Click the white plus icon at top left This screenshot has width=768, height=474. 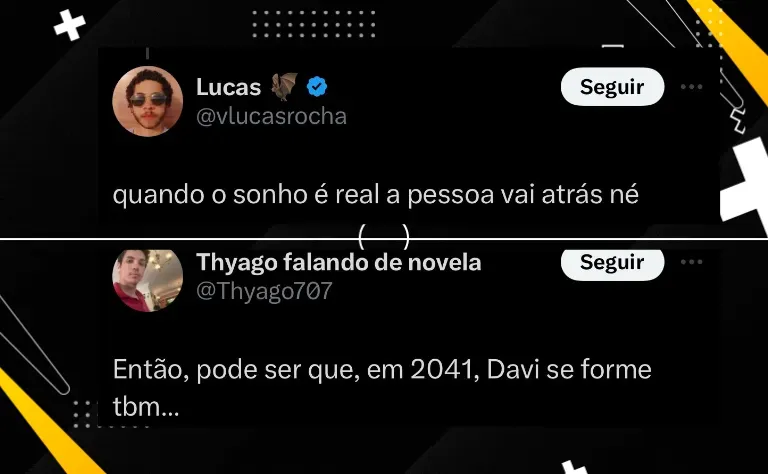[x=70, y=25]
